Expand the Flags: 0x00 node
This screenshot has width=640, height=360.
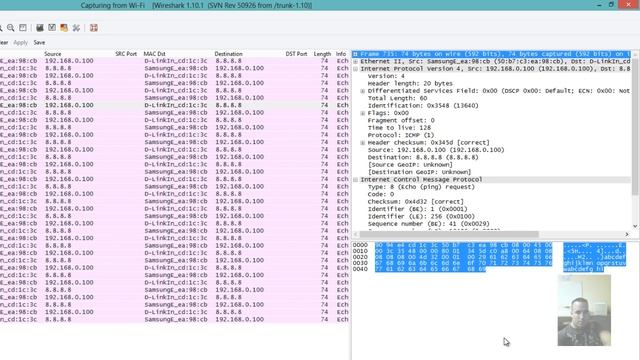coord(362,113)
